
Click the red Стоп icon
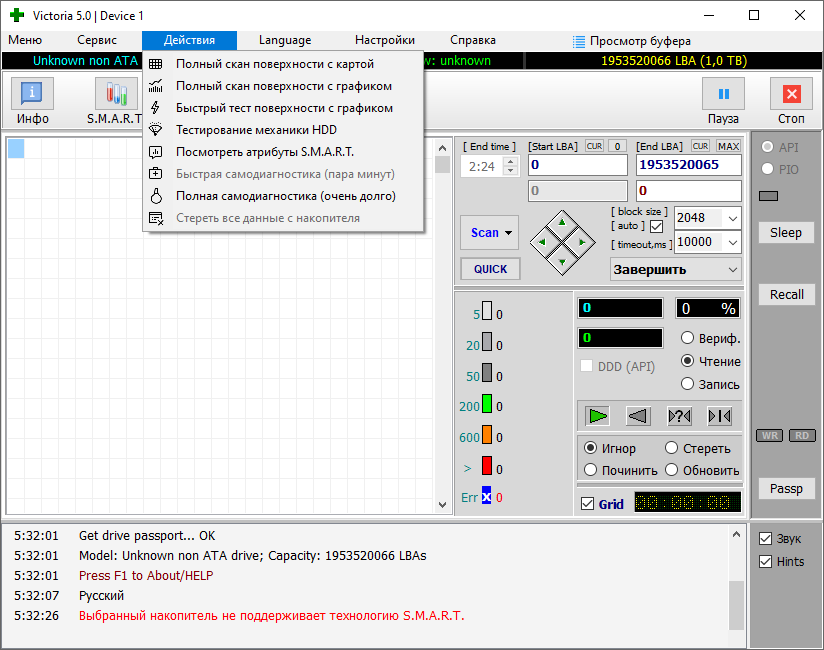tap(791, 94)
